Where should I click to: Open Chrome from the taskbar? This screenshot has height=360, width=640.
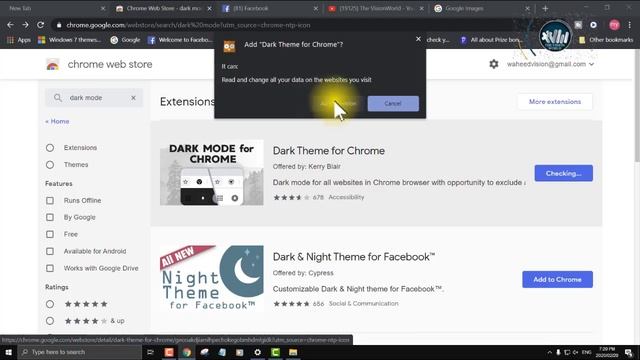(x=187, y=352)
